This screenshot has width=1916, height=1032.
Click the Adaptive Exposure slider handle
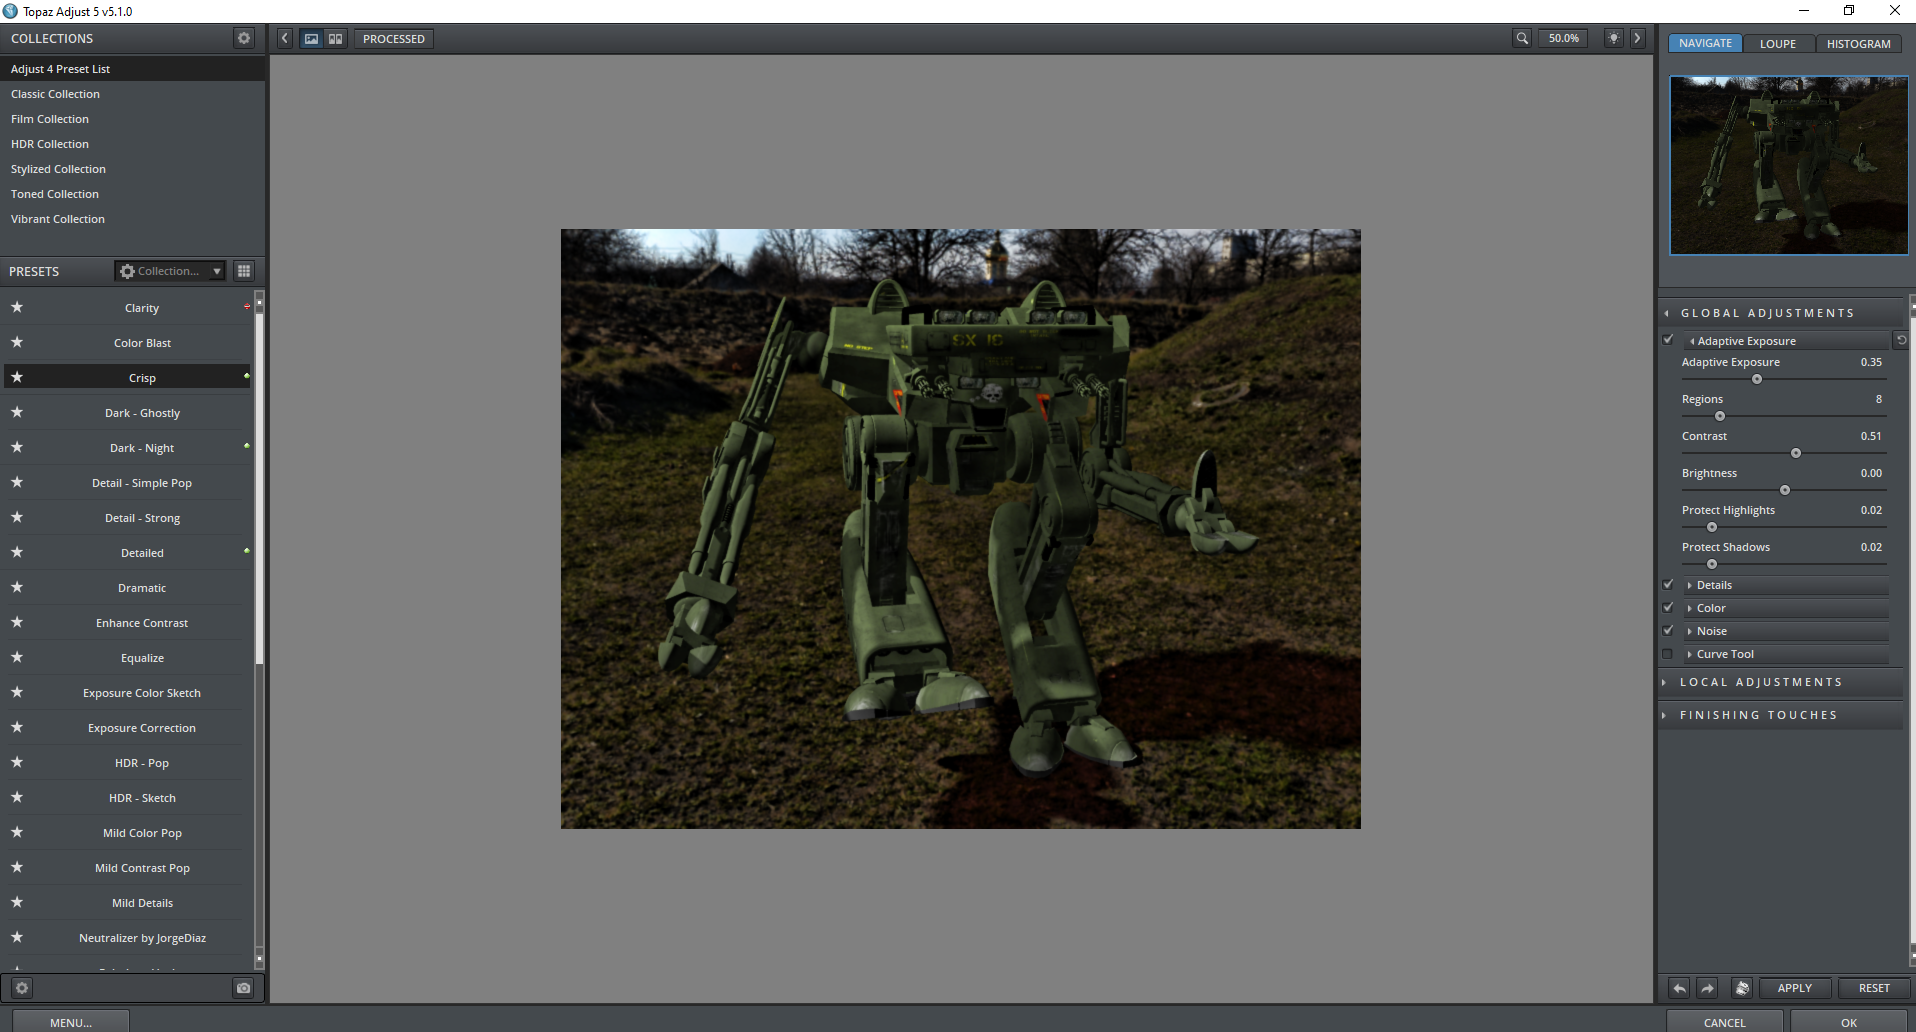click(1757, 379)
